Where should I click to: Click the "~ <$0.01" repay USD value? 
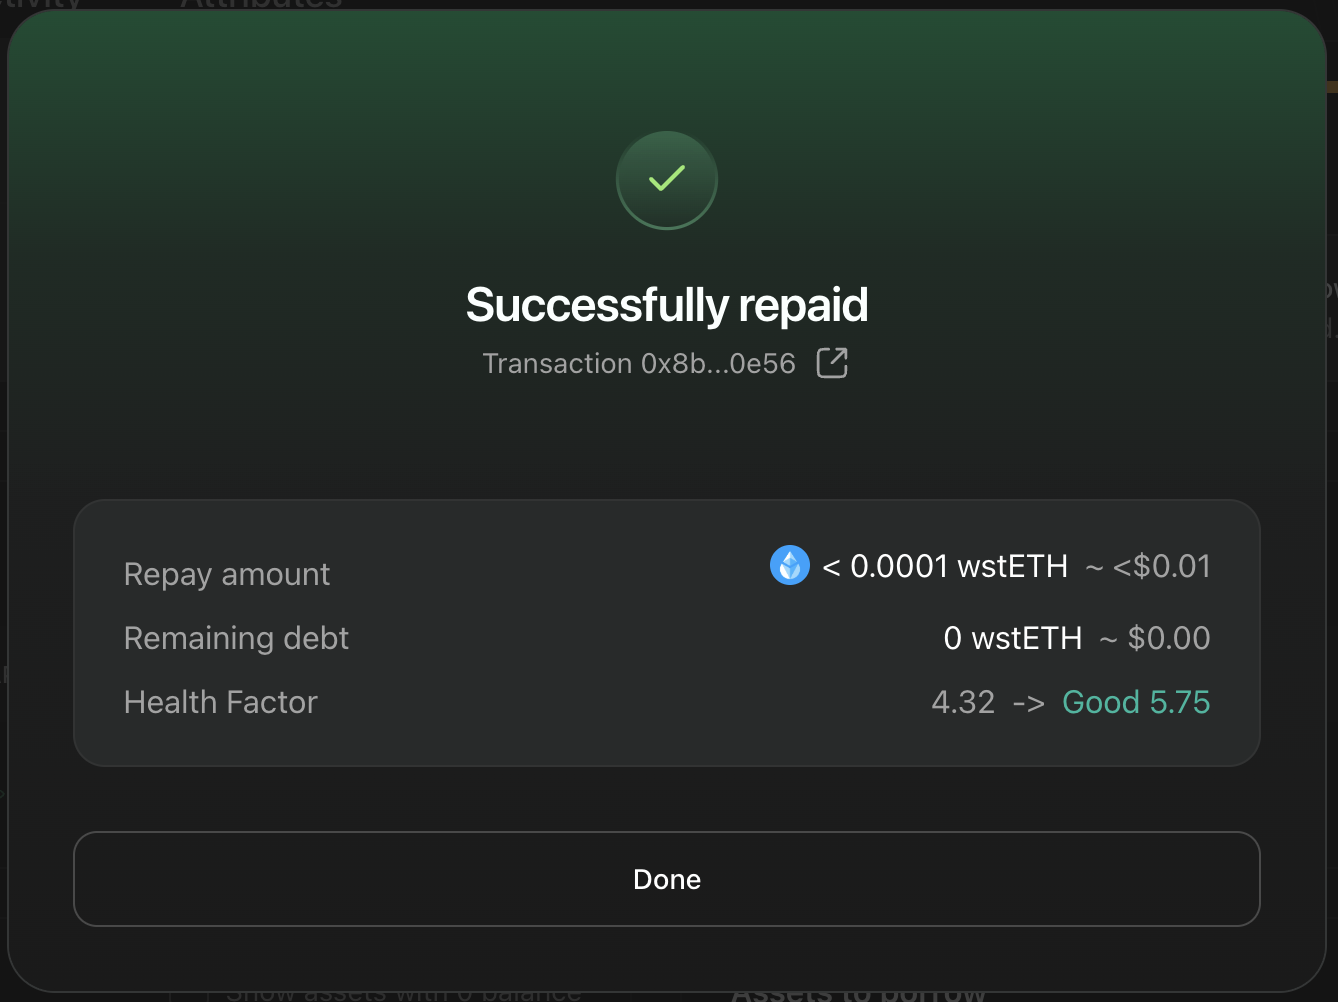point(1148,567)
